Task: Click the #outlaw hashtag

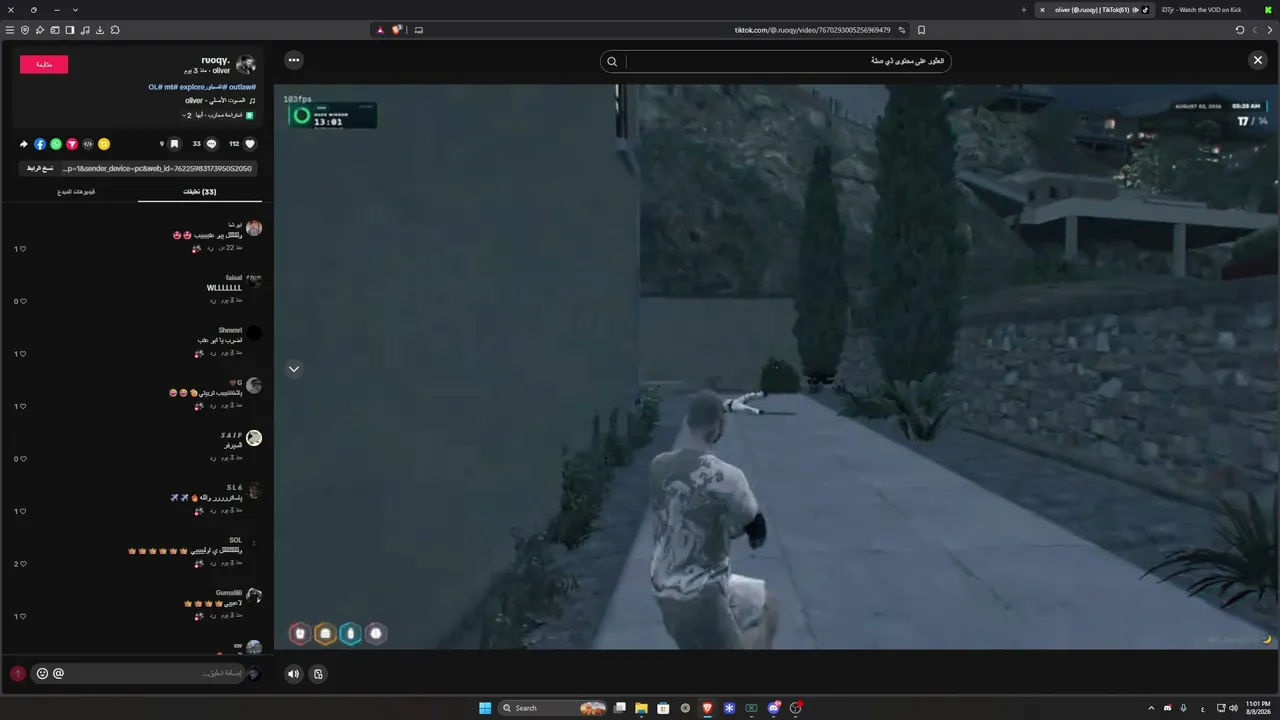Action: (242, 87)
